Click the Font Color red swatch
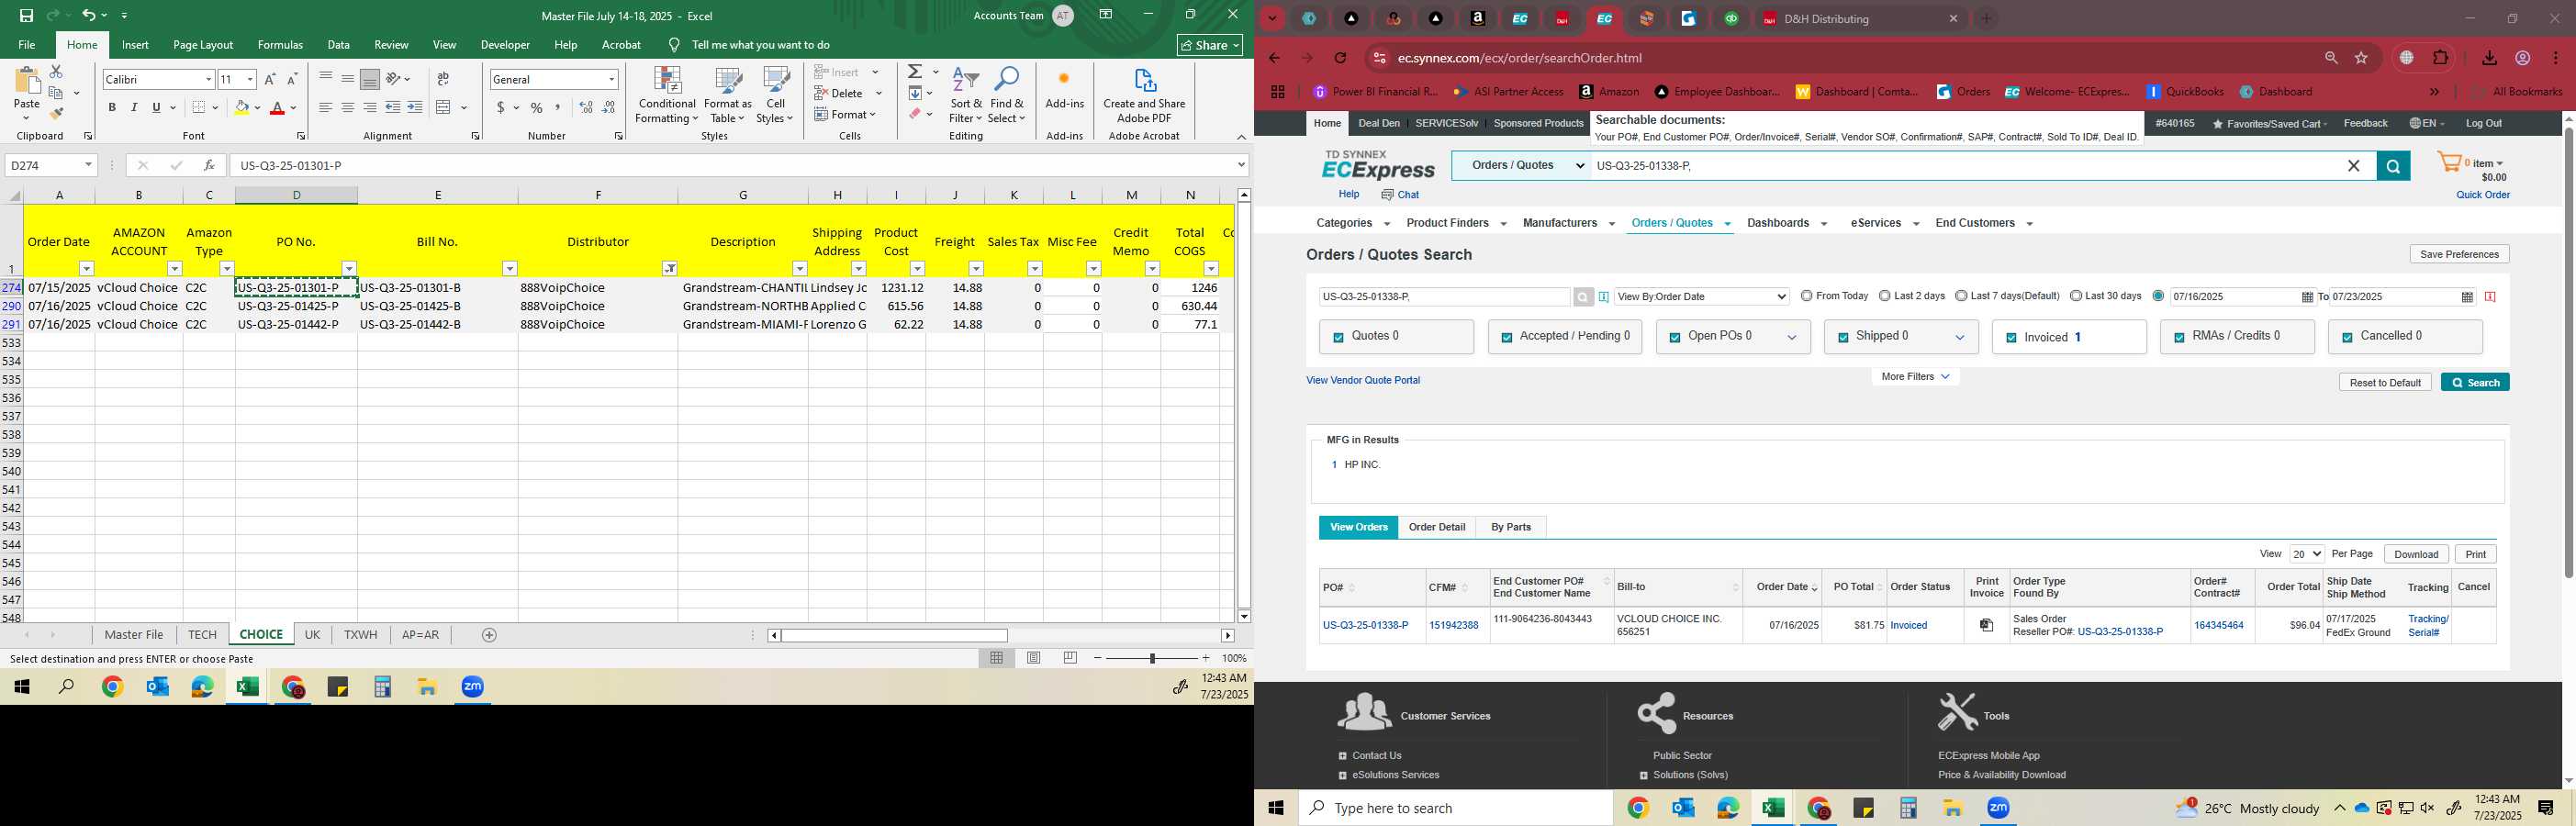The width and height of the screenshot is (2576, 826). 278,108
